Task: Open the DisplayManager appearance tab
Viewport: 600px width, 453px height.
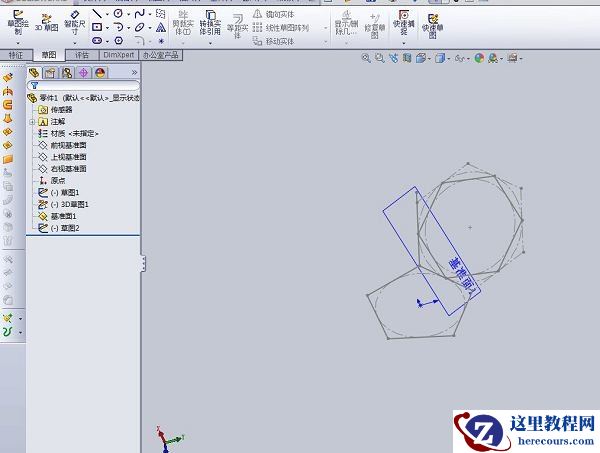Action: (x=100, y=72)
